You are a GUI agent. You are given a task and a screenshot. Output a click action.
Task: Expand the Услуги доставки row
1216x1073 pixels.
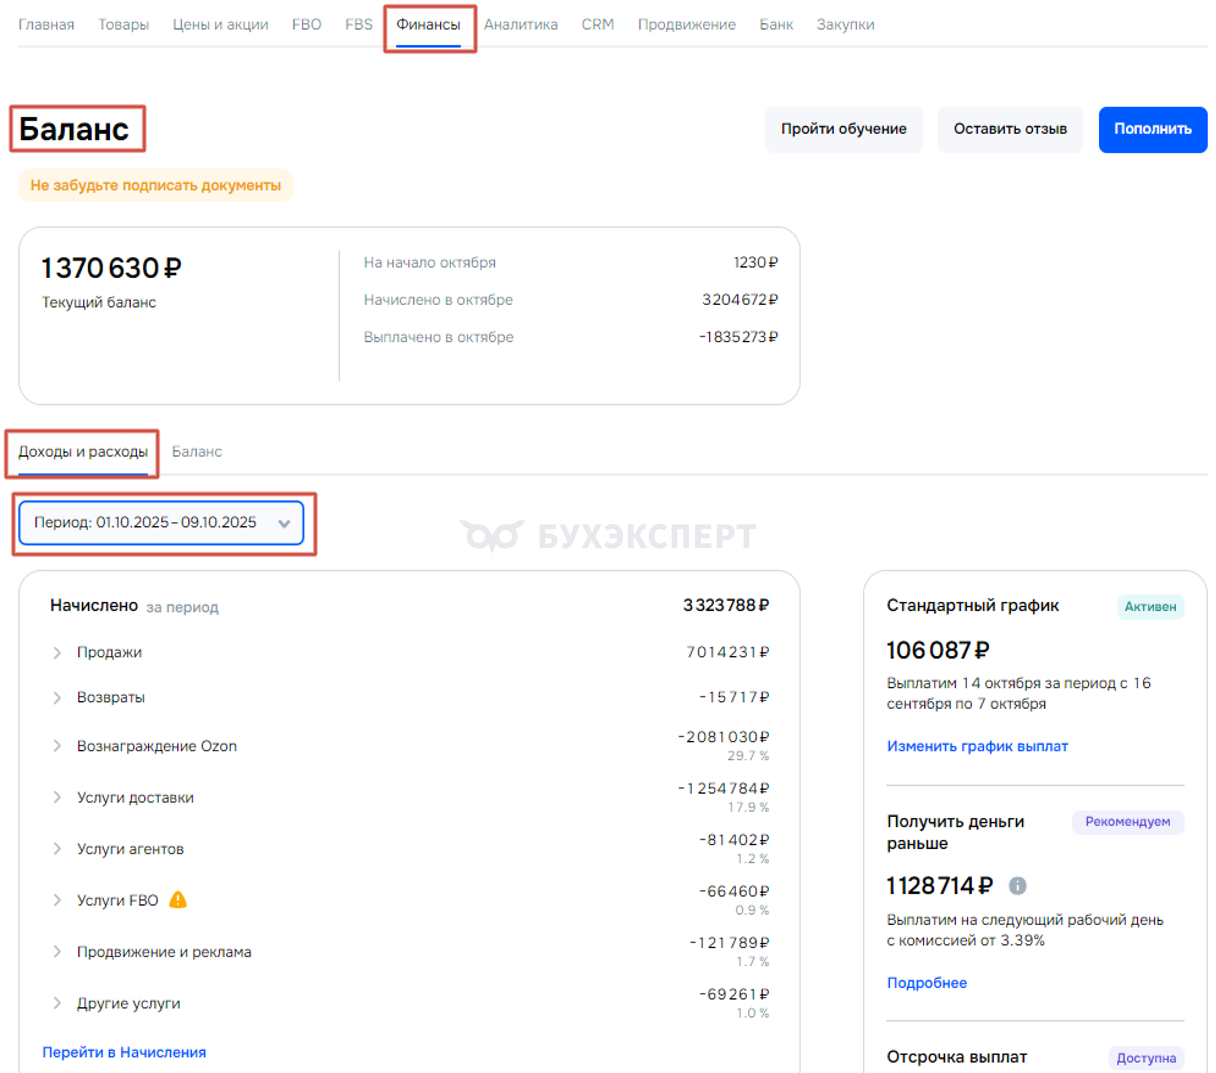coord(57,797)
